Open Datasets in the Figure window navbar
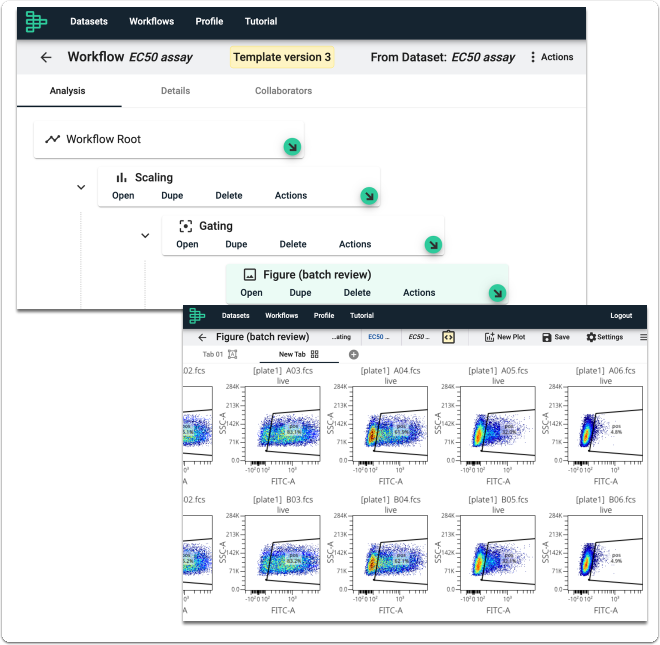Screen dimensions: 660x645 [235, 315]
